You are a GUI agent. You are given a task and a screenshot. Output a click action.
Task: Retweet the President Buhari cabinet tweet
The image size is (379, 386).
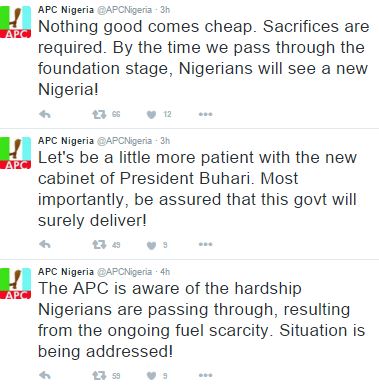(99, 245)
